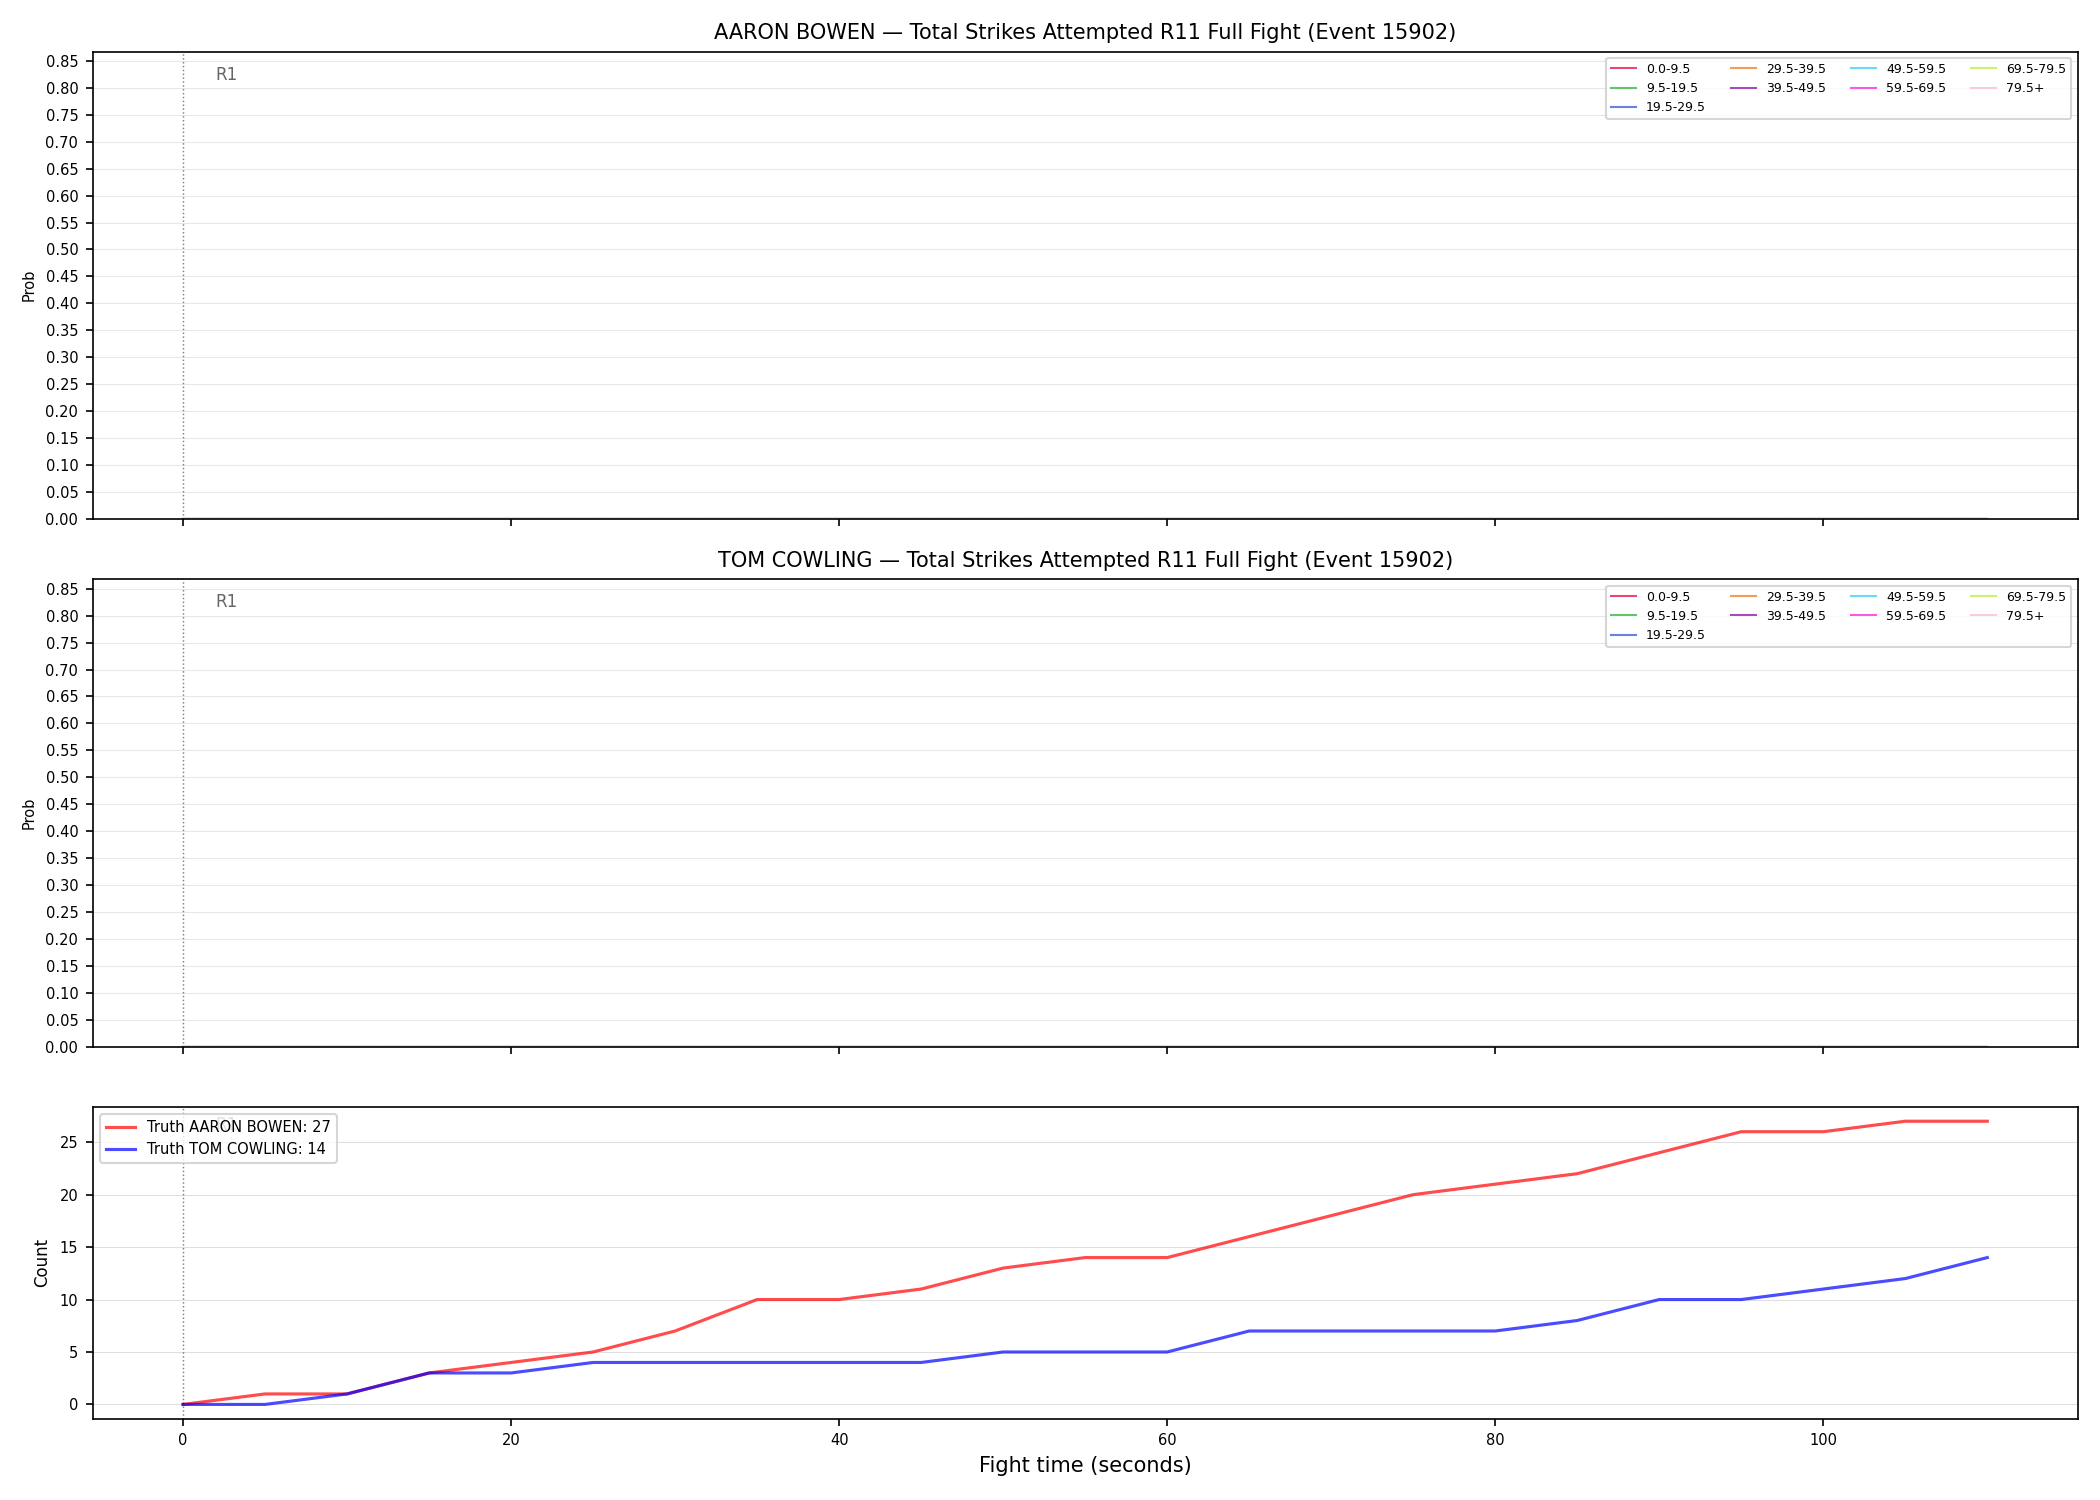Click the '60' tick on the fight time axis
The height and width of the screenshot is (1500, 2100).
point(1167,1440)
